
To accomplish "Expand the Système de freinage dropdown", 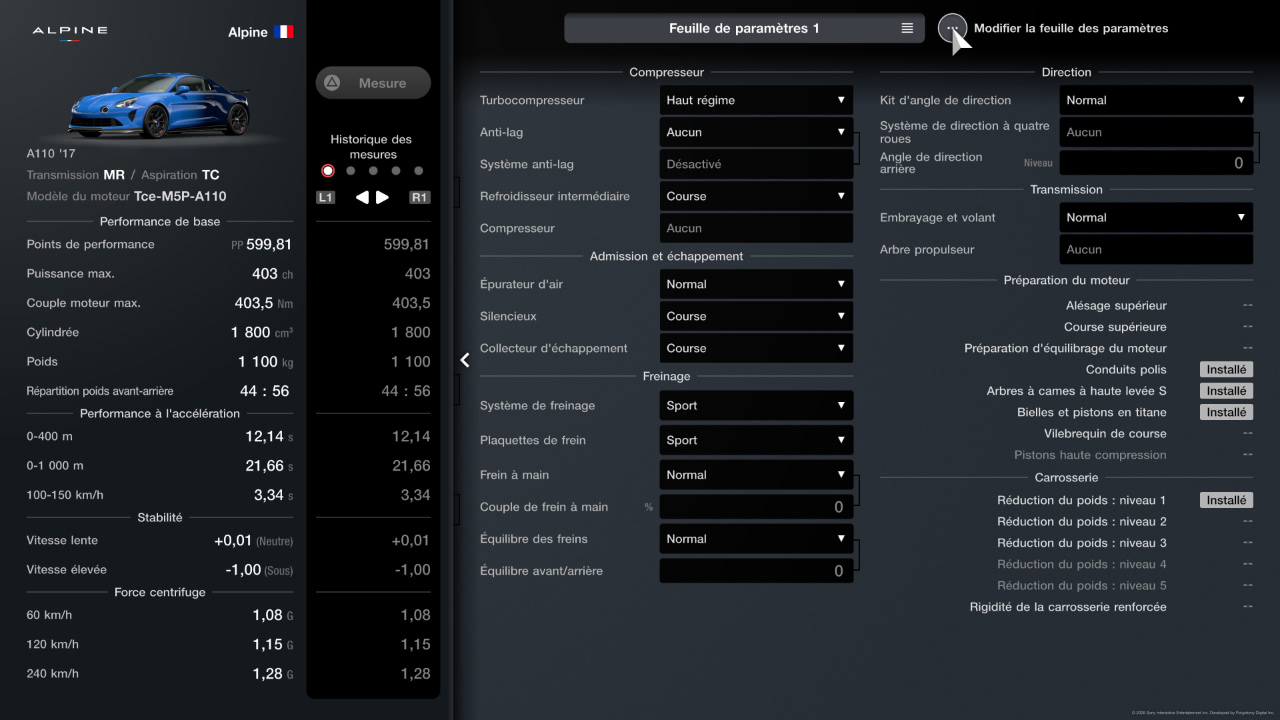I will click(756, 406).
